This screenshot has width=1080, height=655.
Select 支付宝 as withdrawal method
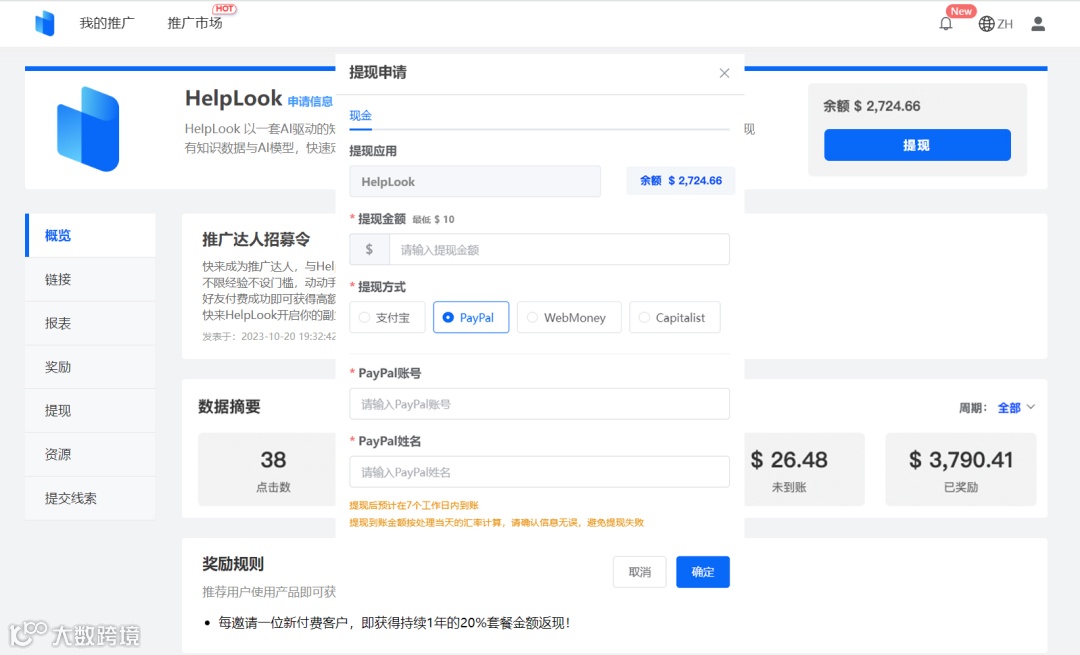[387, 317]
